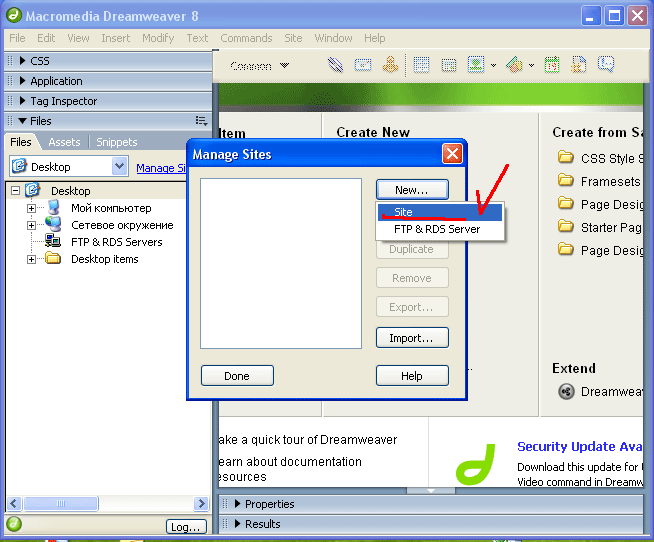Click the Comment speech bubble icon

click(x=606, y=64)
